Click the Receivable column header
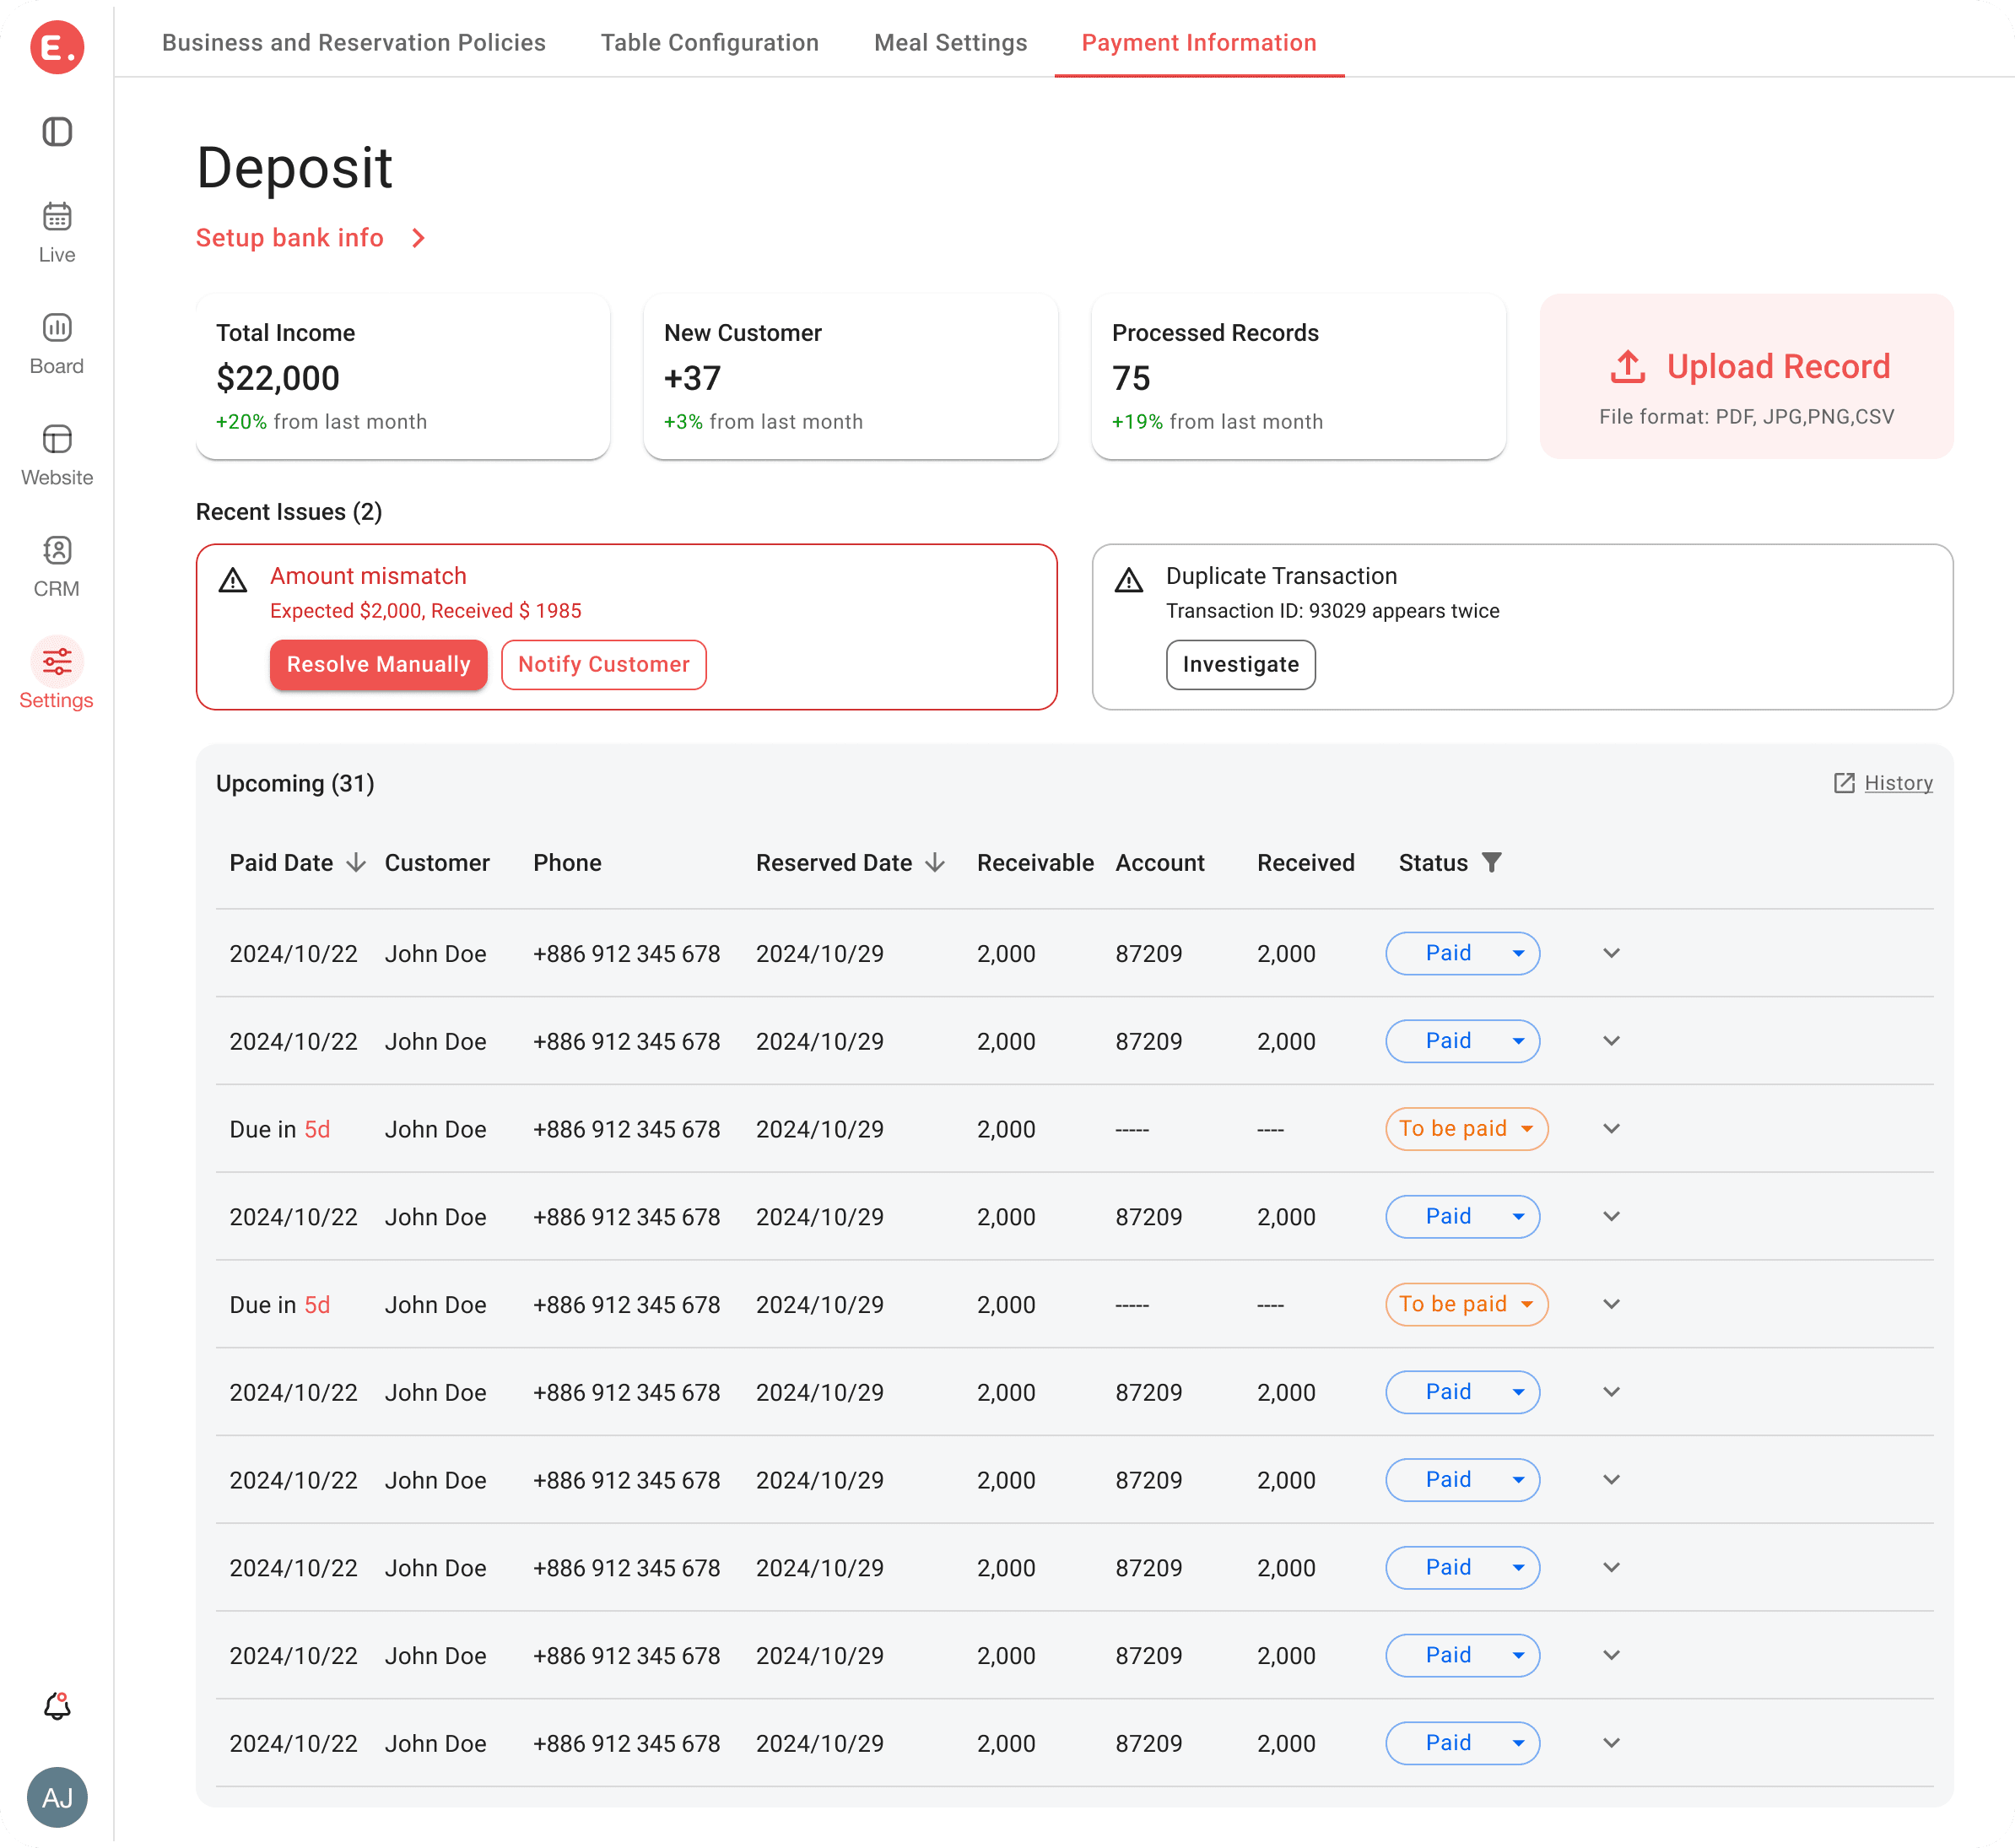Image resolution: width=2015 pixels, height=1848 pixels. [1035, 863]
